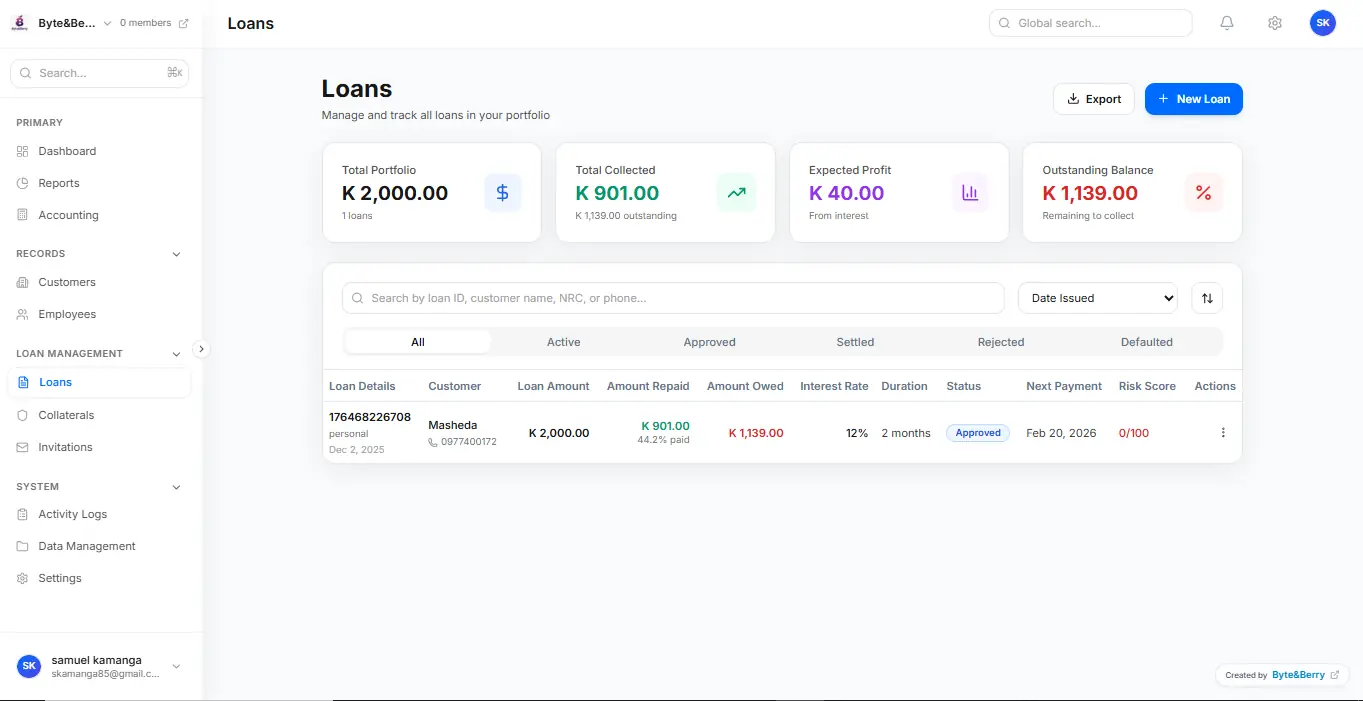The image size is (1363, 701).
Task: Select Collaterals in the Loan Management section
Action: (x=67, y=414)
